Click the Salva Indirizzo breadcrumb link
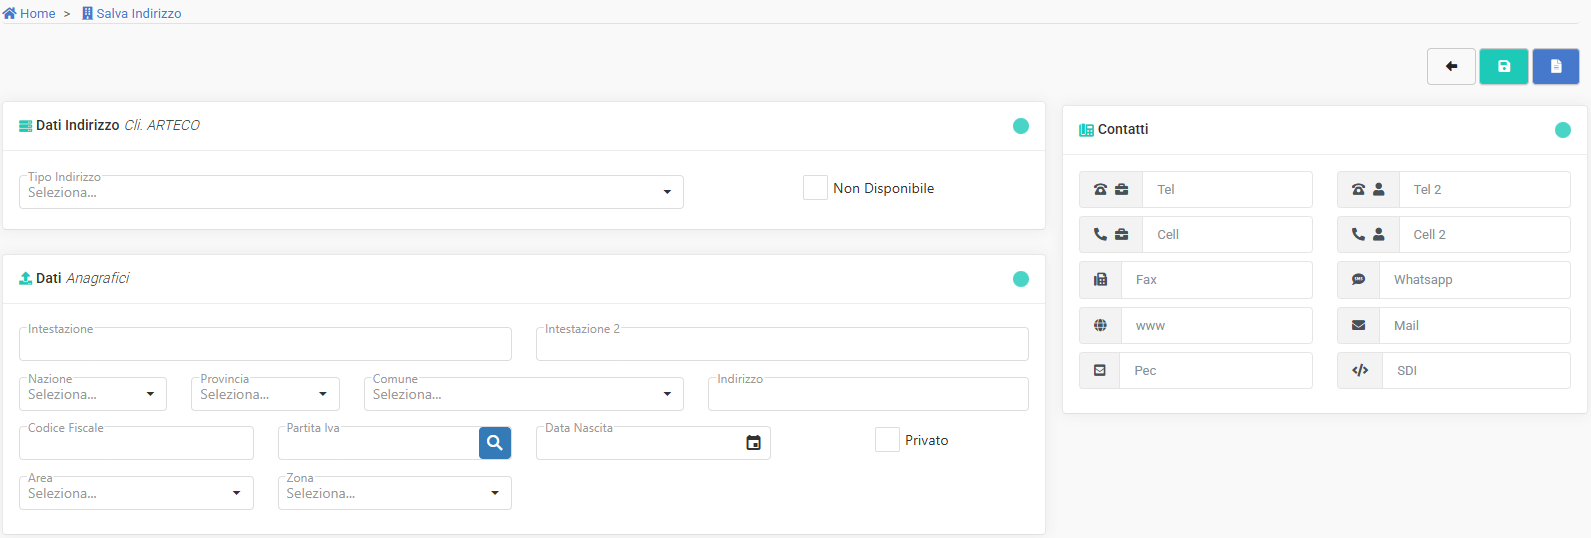 (x=132, y=13)
